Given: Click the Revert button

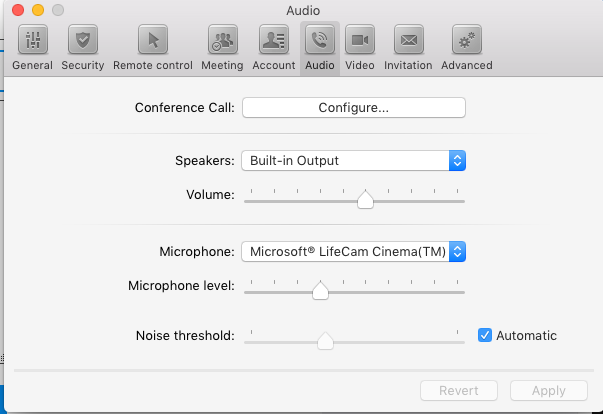Looking at the screenshot, I should click(x=459, y=391).
